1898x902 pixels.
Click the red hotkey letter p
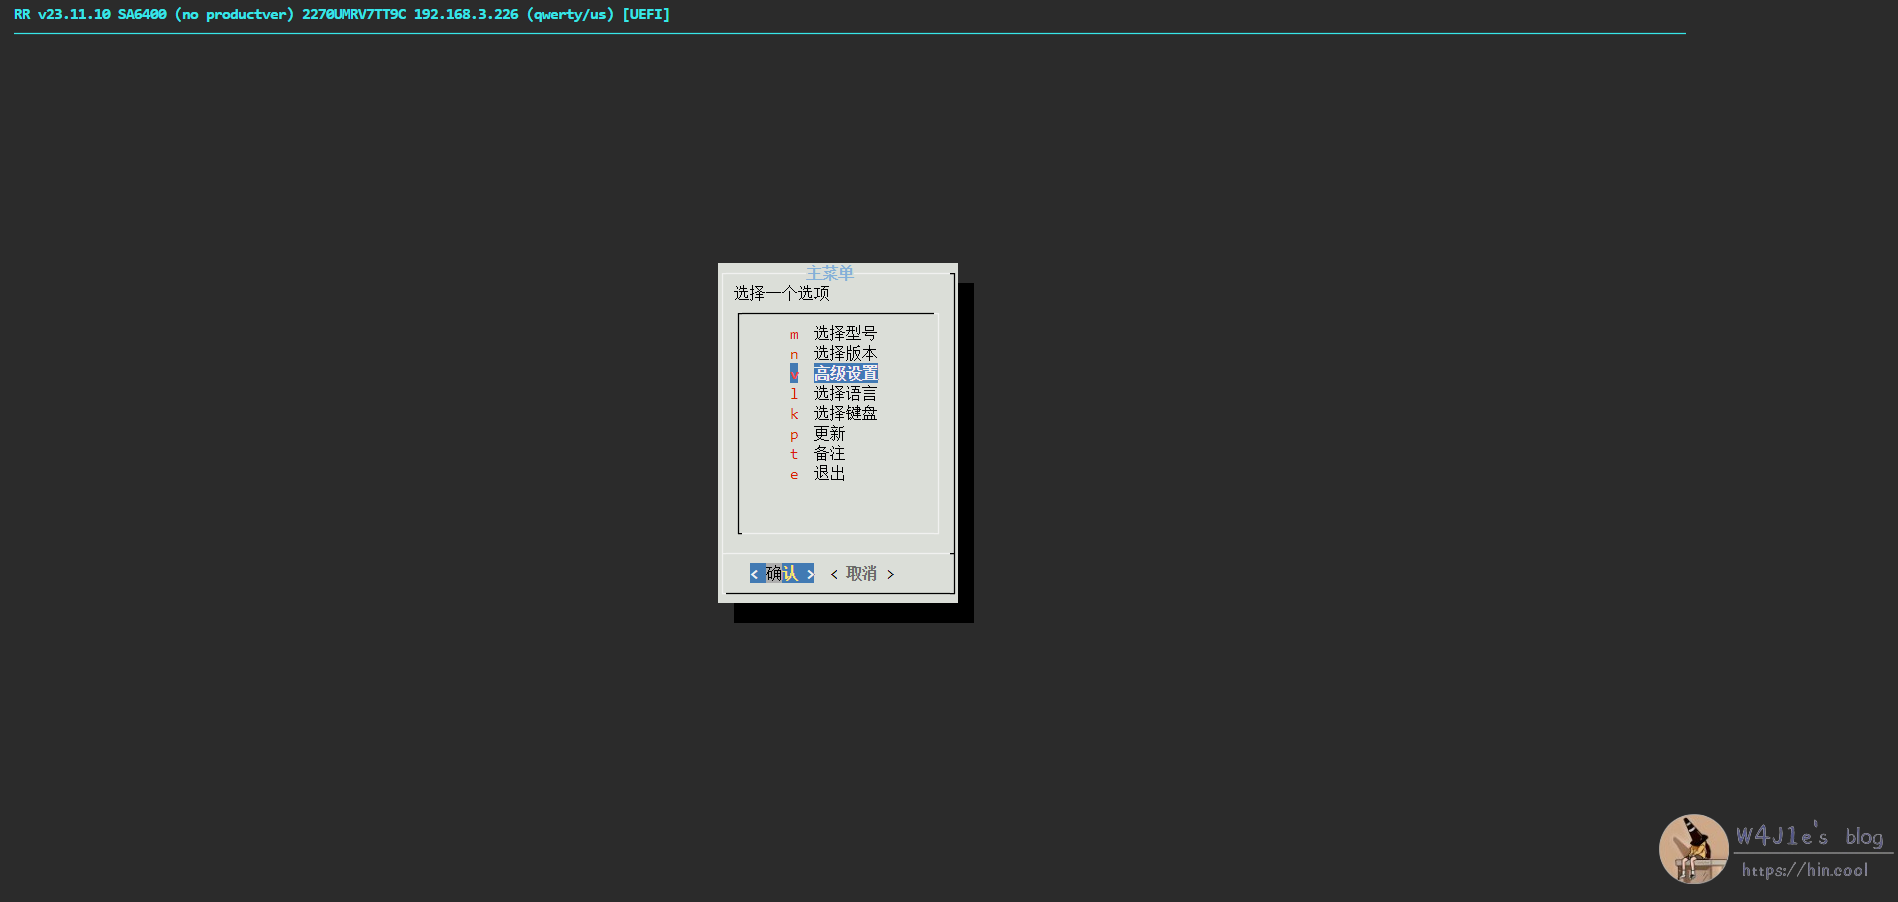pyautogui.click(x=794, y=434)
